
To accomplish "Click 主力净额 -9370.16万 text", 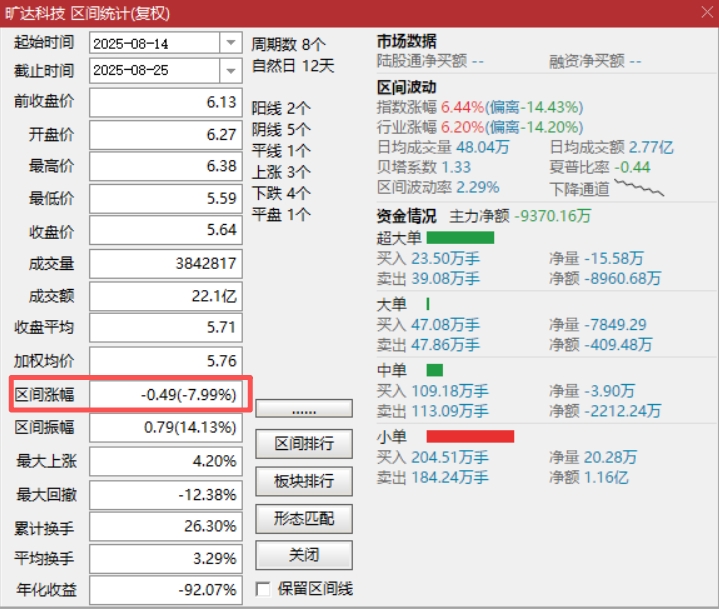I will [x=520, y=216].
